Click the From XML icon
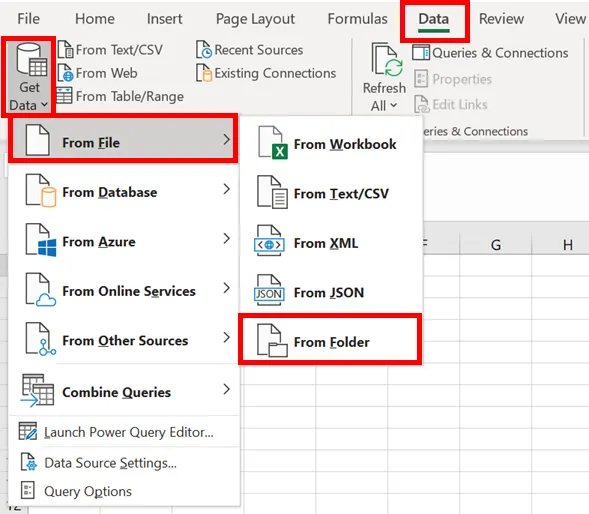 (x=269, y=241)
